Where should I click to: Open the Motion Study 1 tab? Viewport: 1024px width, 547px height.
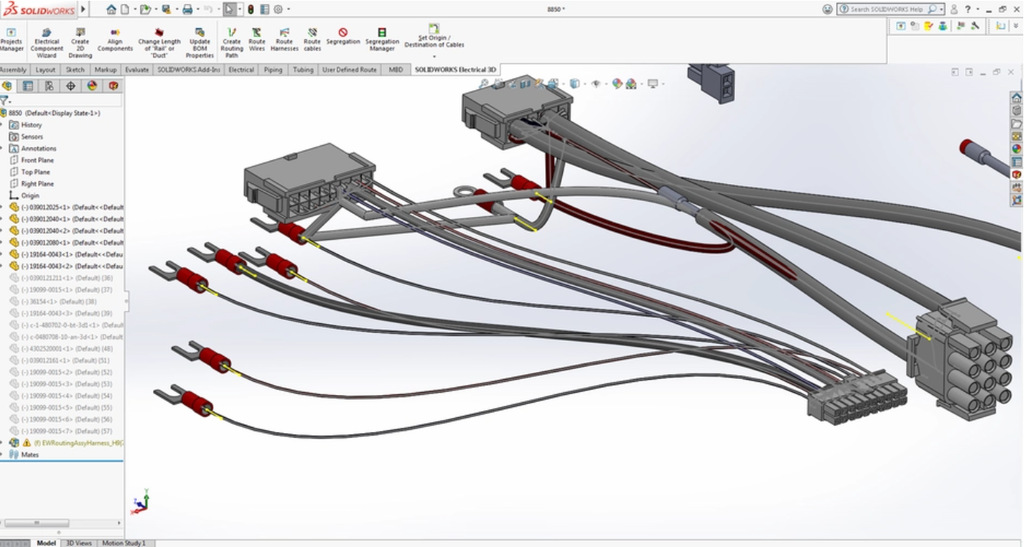coord(124,542)
